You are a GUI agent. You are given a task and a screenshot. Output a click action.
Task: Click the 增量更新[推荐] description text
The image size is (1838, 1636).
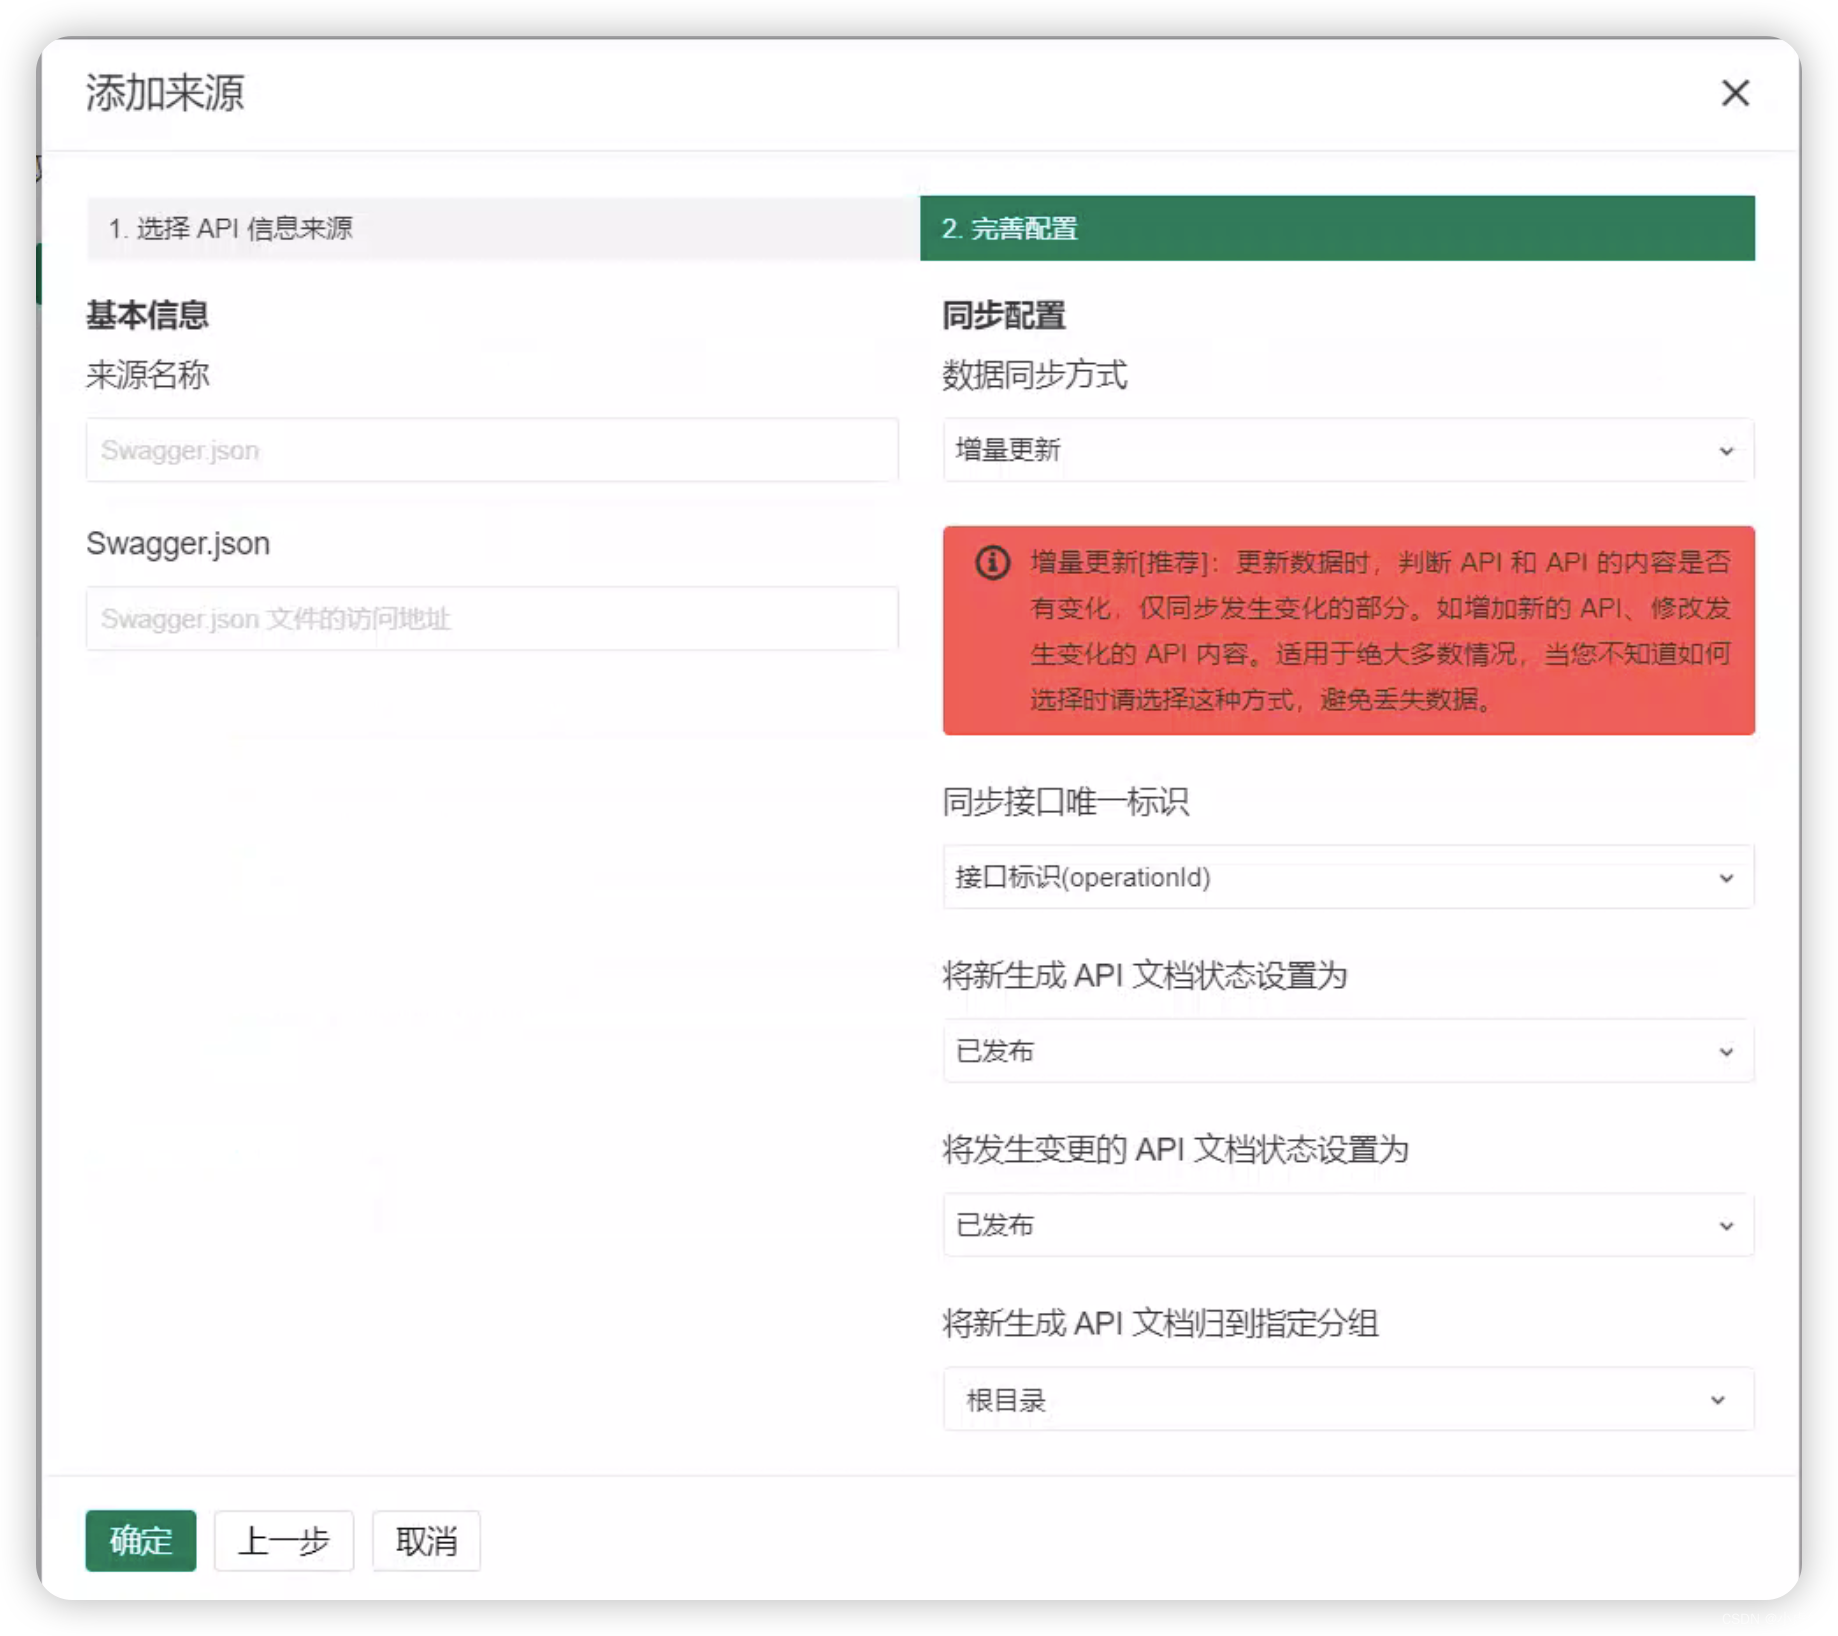1380,630
